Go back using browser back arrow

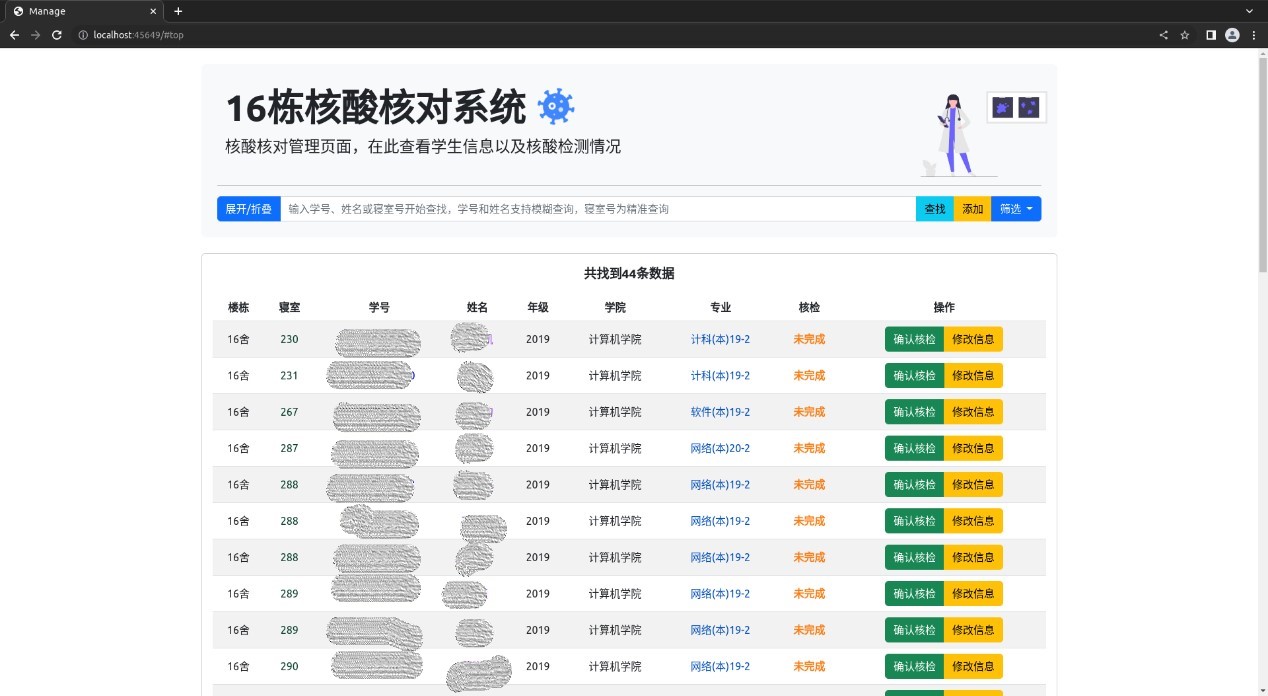[14, 35]
